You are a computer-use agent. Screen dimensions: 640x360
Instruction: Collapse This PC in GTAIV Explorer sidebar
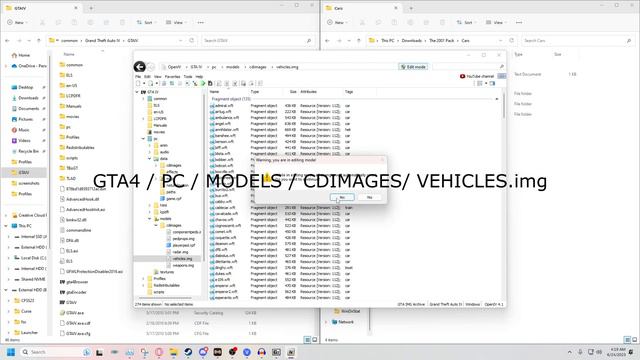(x=6, y=226)
